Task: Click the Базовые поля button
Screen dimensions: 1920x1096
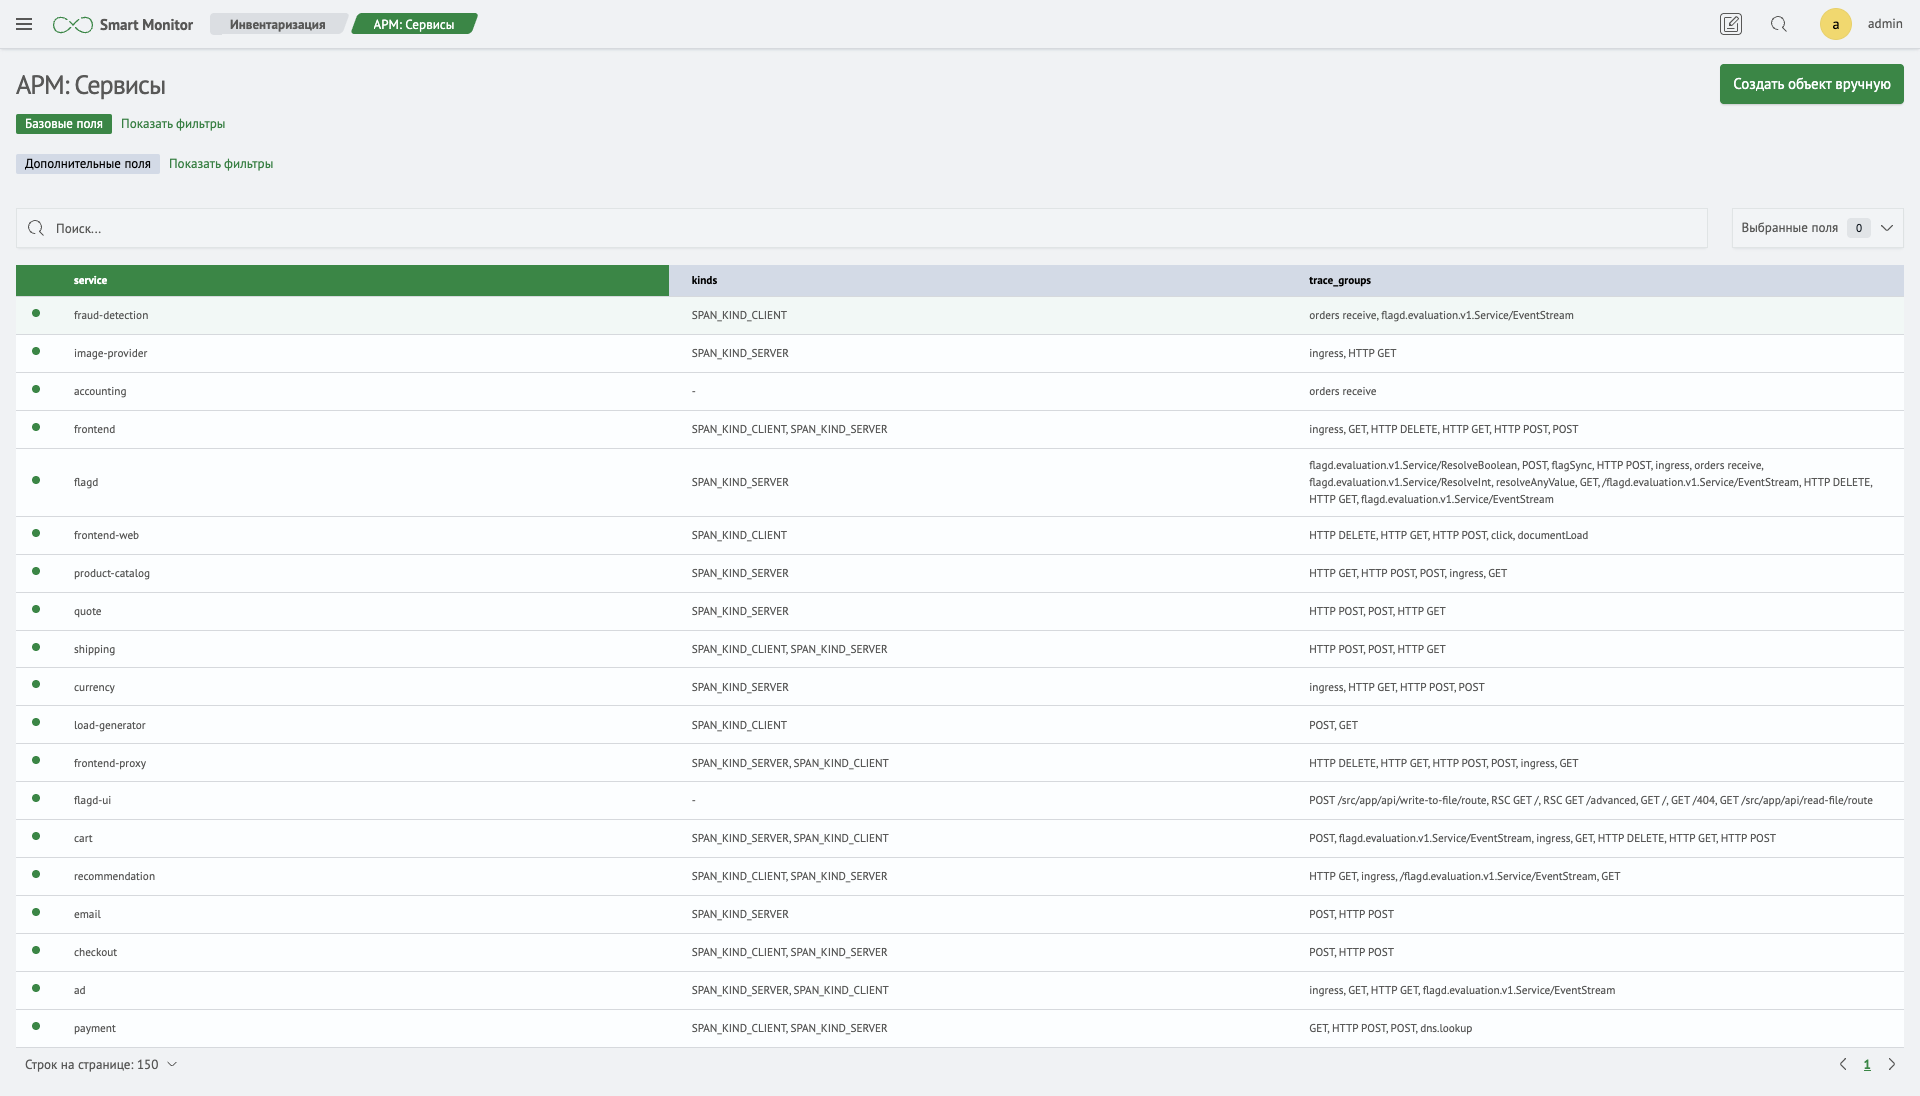Action: pyautogui.click(x=64, y=124)
